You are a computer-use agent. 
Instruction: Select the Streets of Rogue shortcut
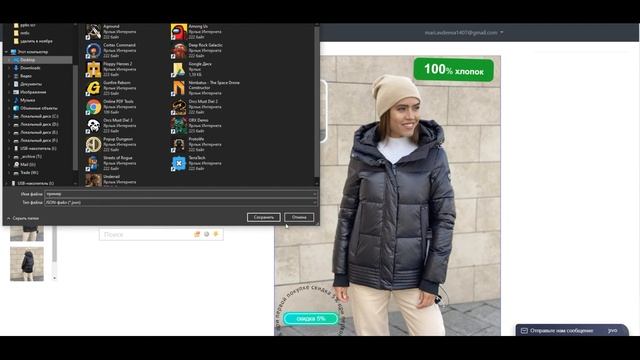tap(110, 163)
